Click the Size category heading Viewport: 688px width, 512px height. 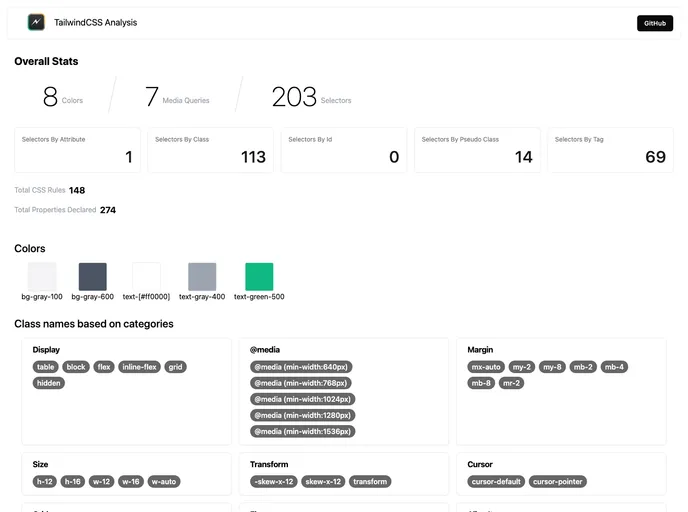point(40,464)
